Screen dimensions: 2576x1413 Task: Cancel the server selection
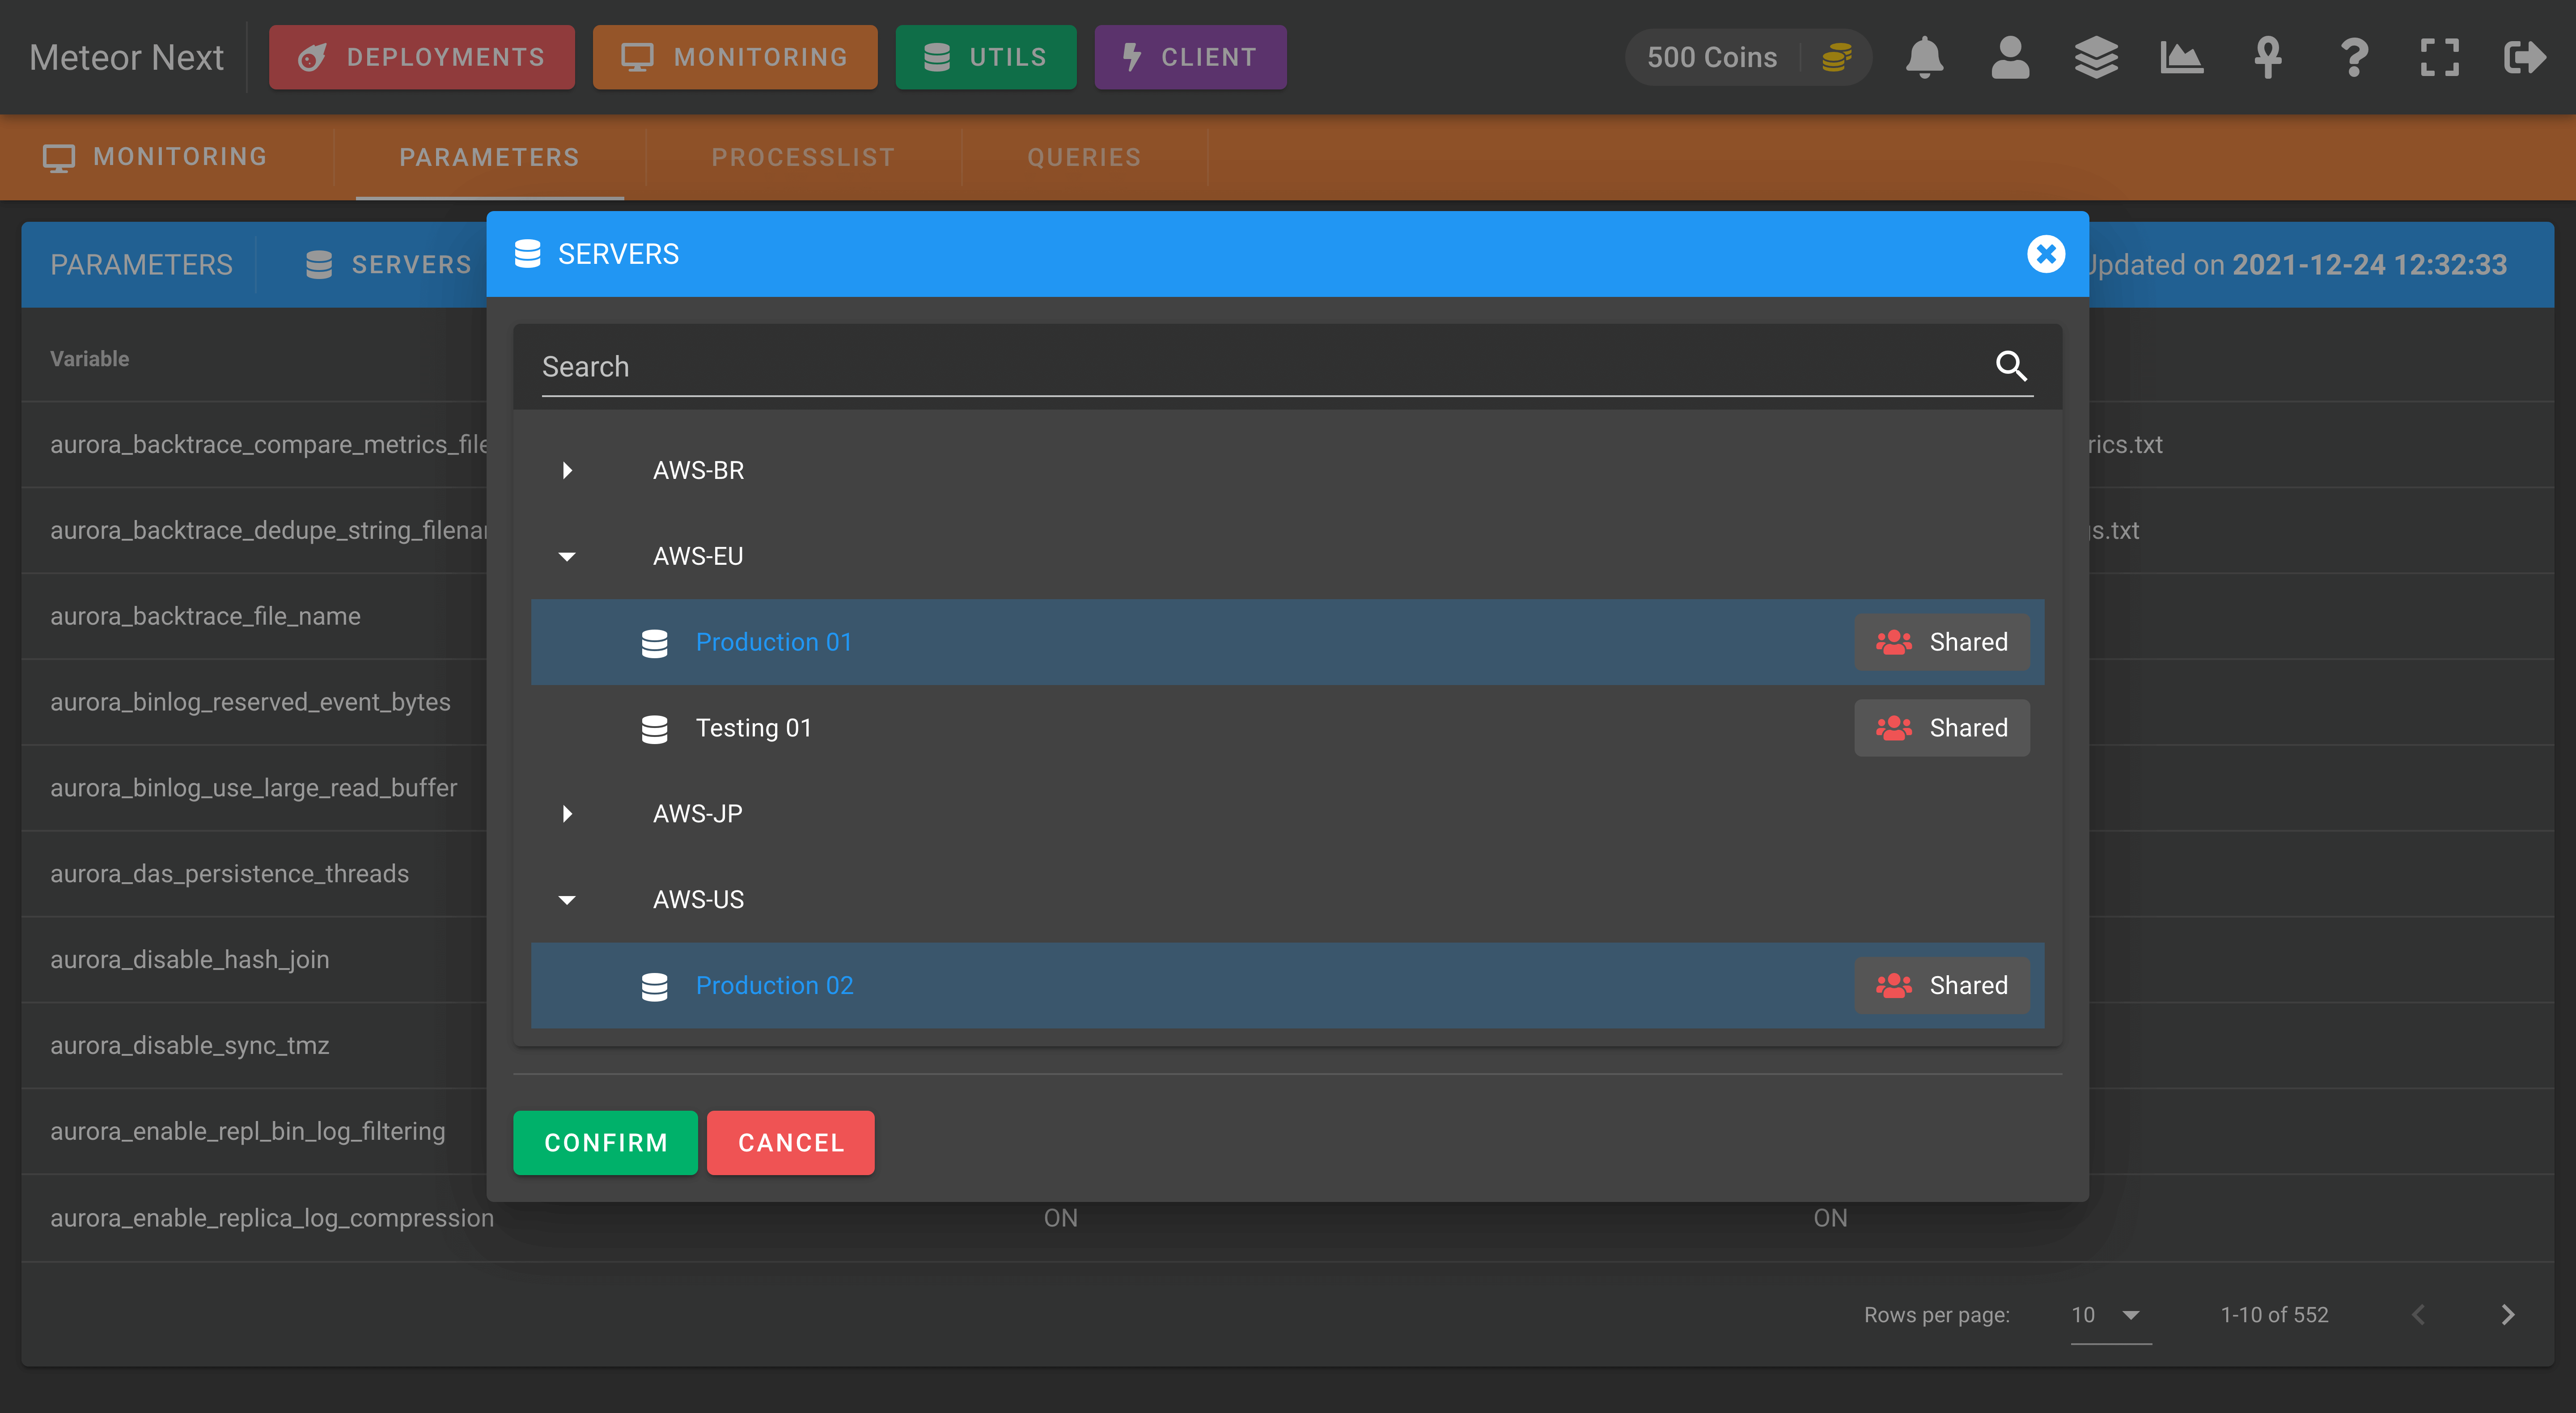pyautogui.click(x=791, y=1142)
